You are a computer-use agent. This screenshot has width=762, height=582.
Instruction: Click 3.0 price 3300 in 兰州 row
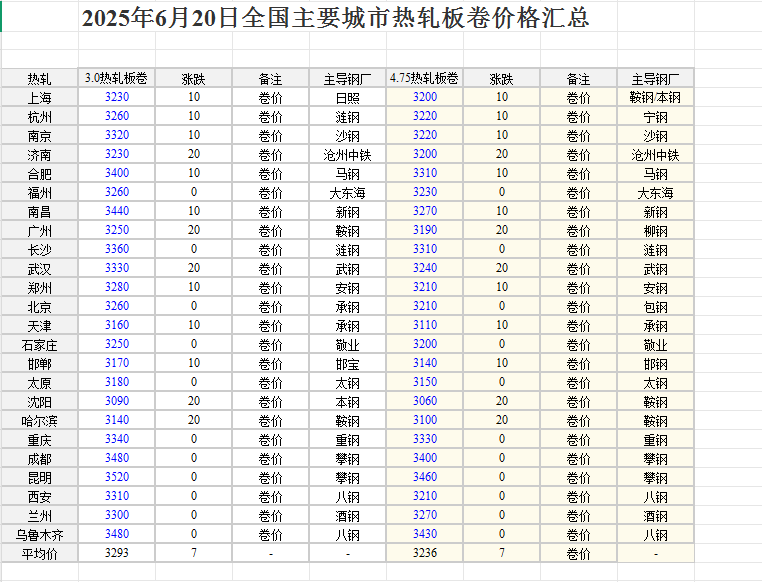click(117, 514)
